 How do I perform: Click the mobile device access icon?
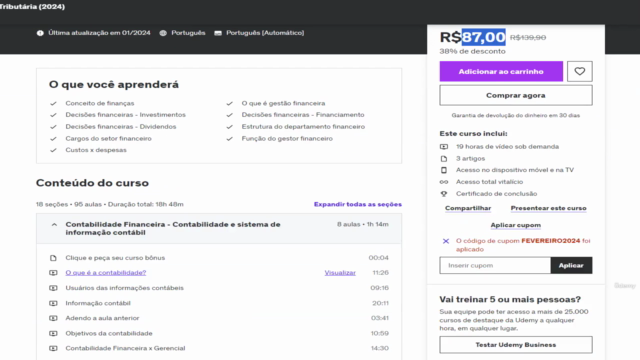[x=444, y=170]
